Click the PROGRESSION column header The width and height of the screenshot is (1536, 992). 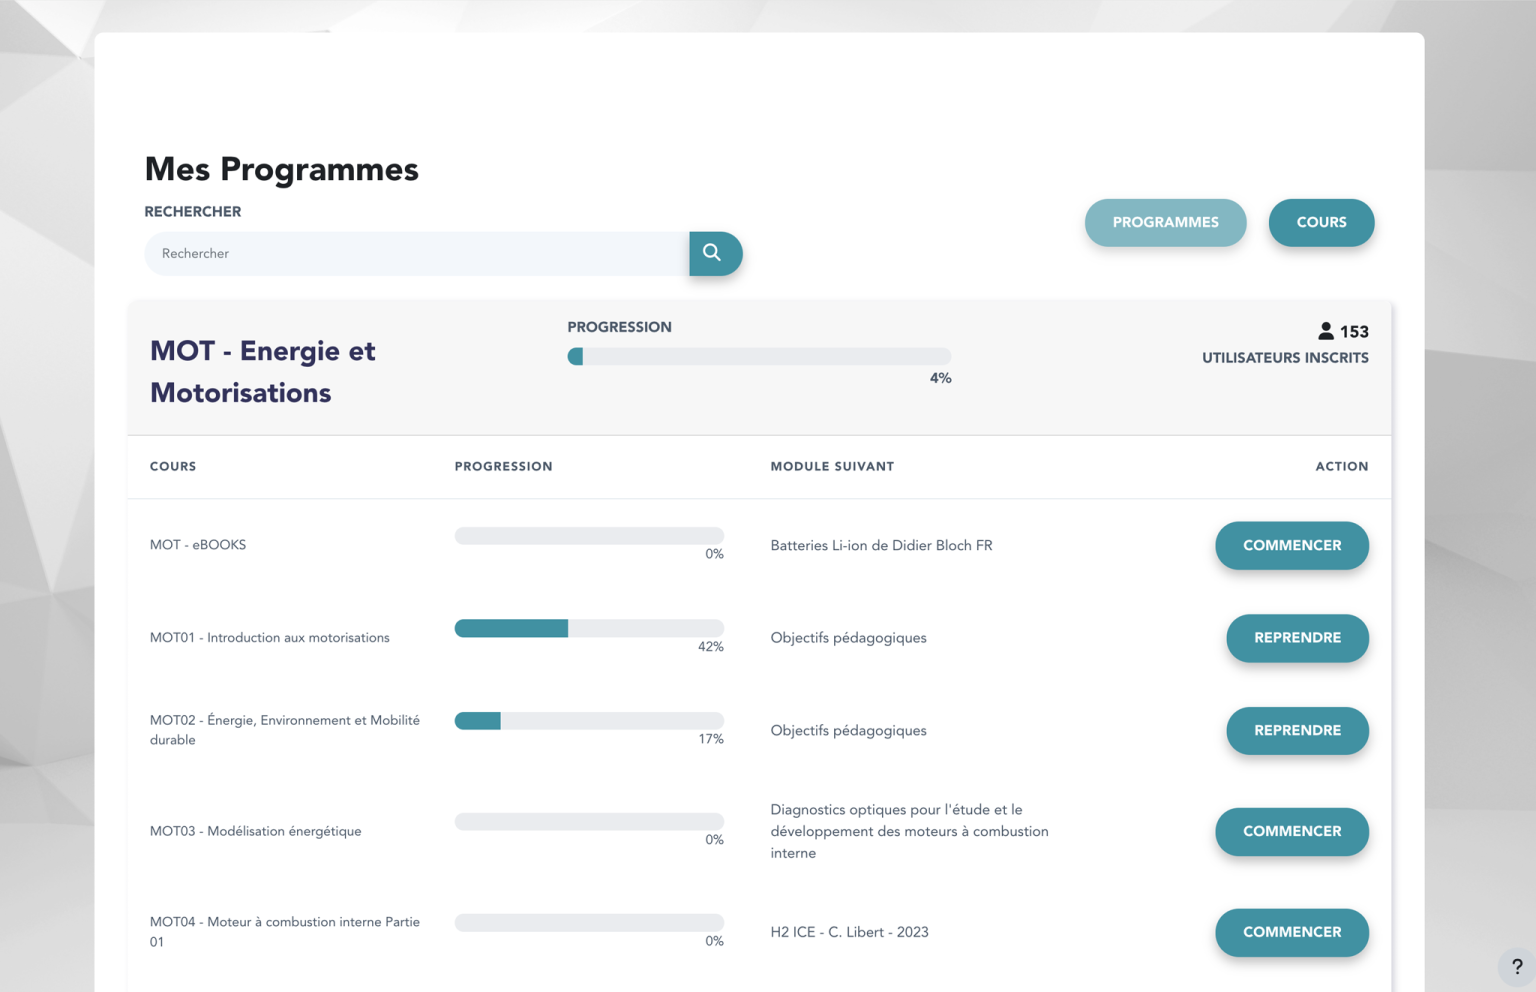(503, 466)
